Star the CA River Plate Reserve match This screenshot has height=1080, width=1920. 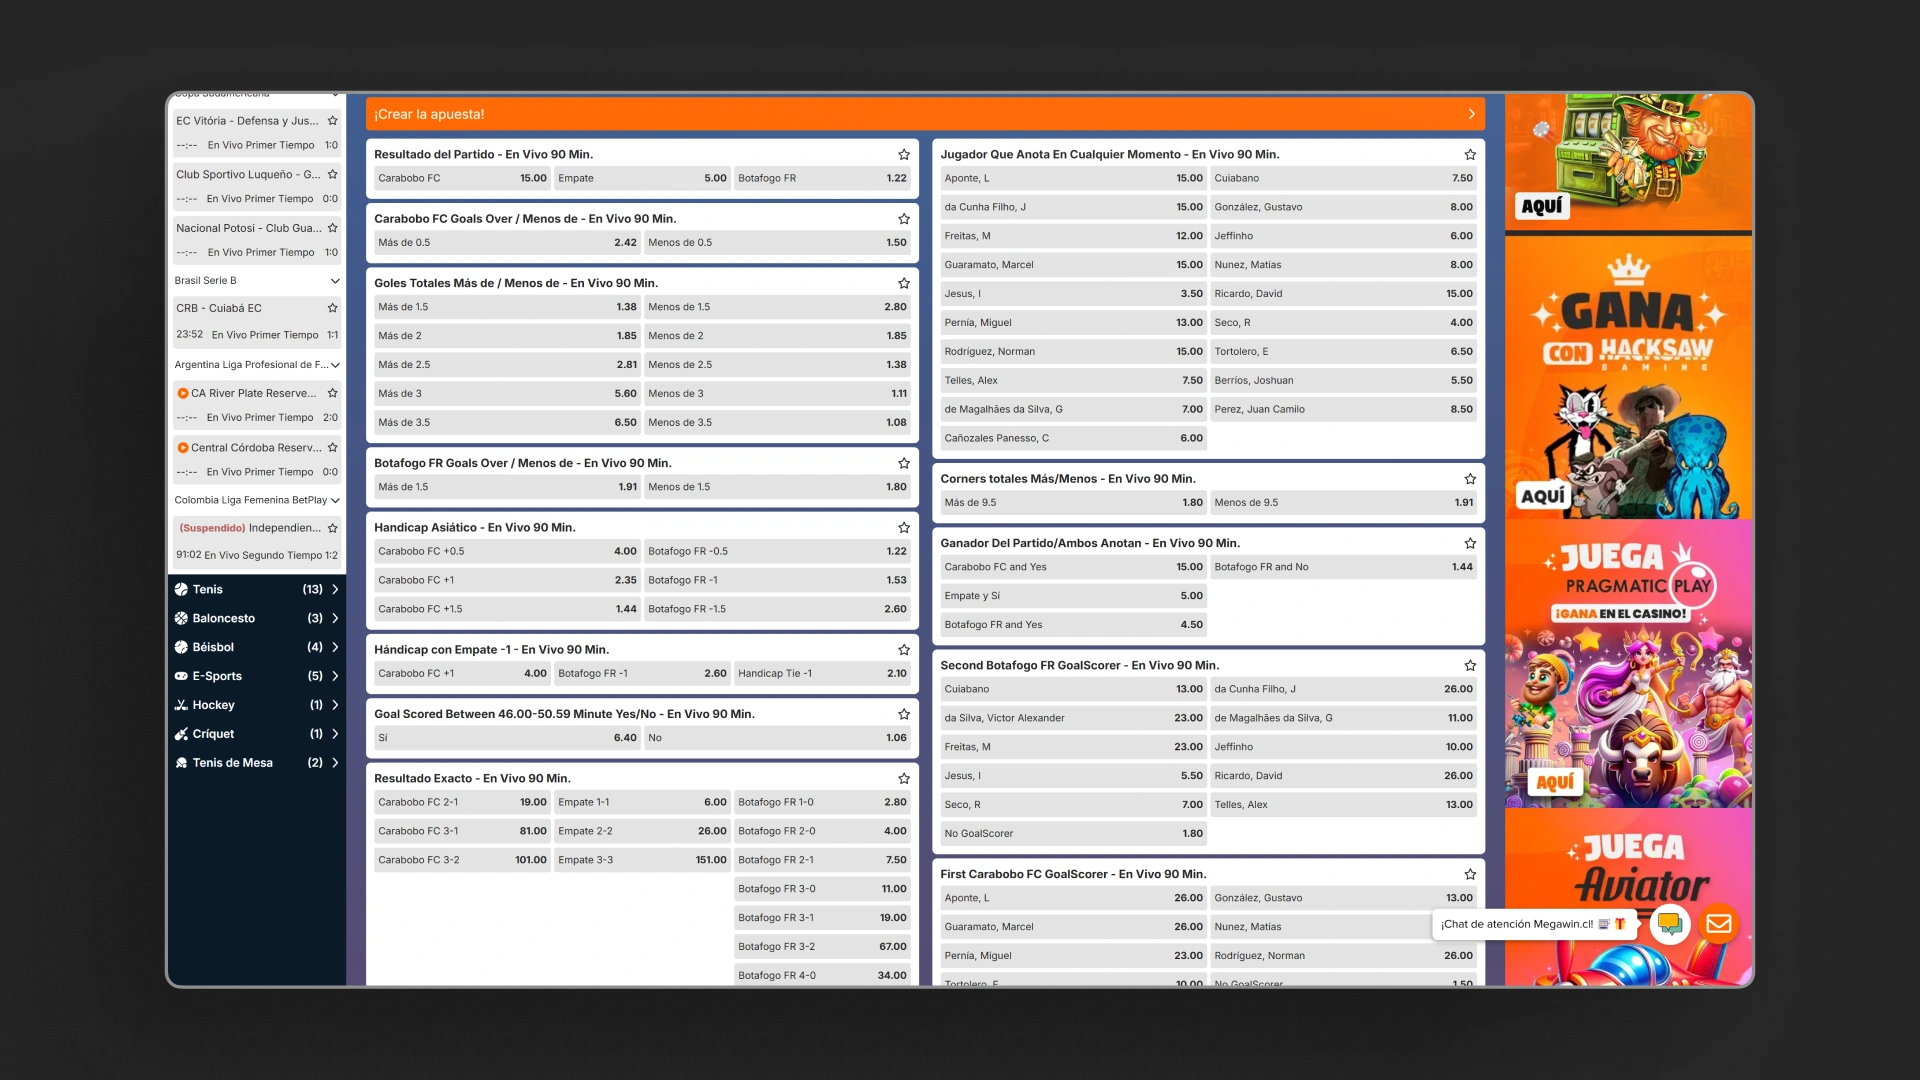click(333, 393)
